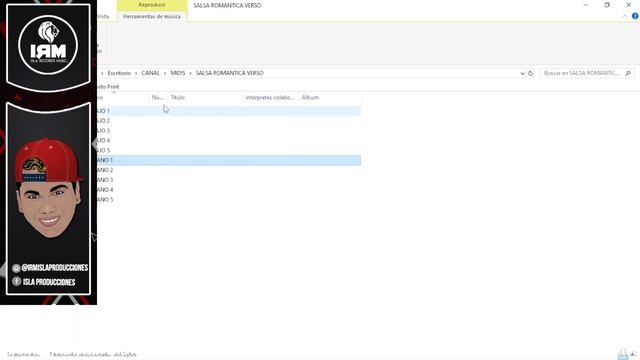
Task: Restore down the Explorer window
Action: pyautogui.click(x=607, y=5)
